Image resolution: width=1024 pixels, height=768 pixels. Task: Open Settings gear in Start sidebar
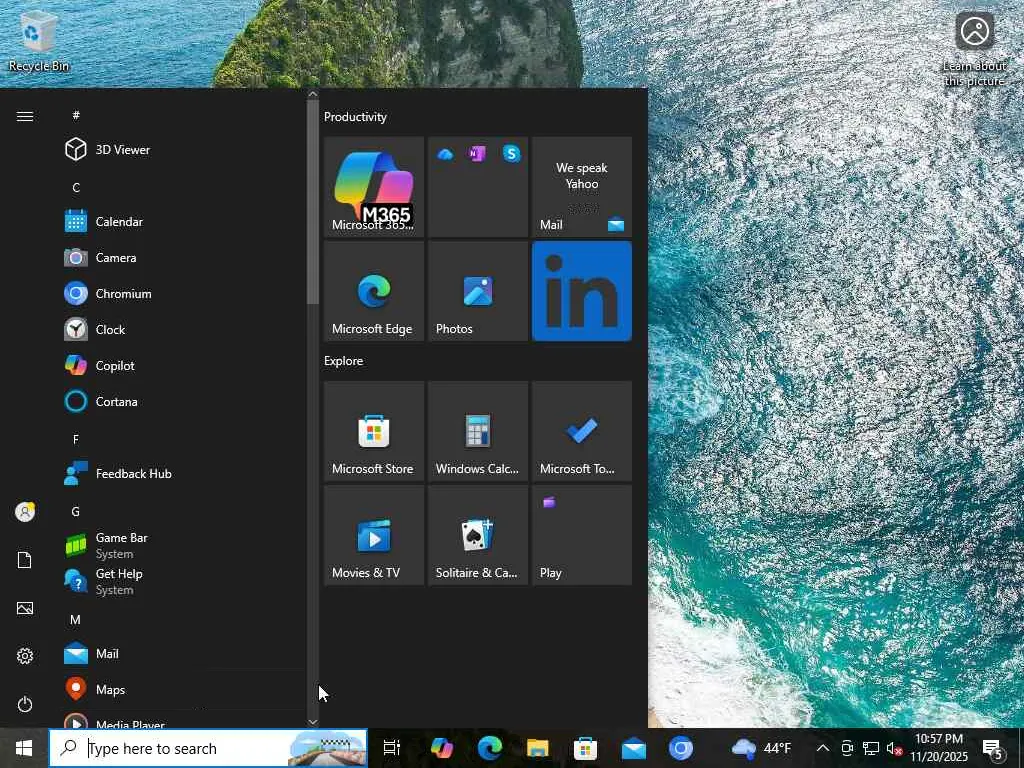point(25,656)
